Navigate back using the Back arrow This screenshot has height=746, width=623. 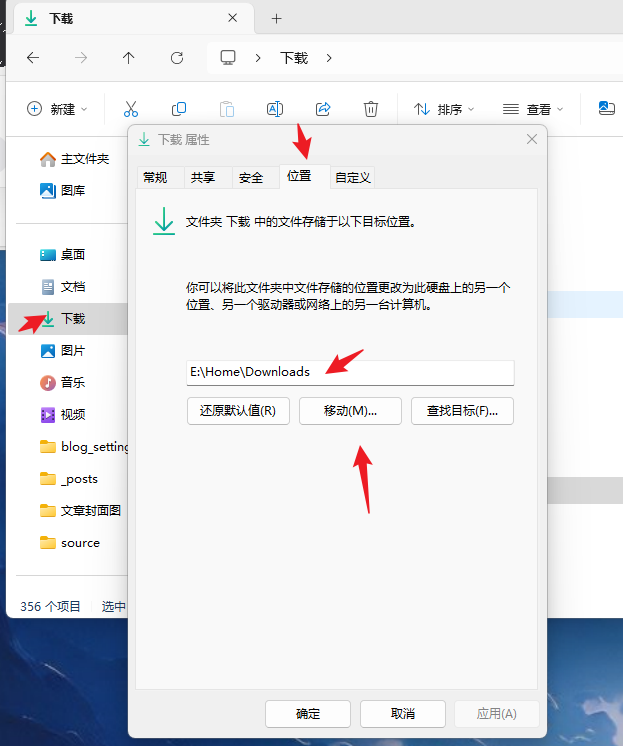tap(33, 58)
